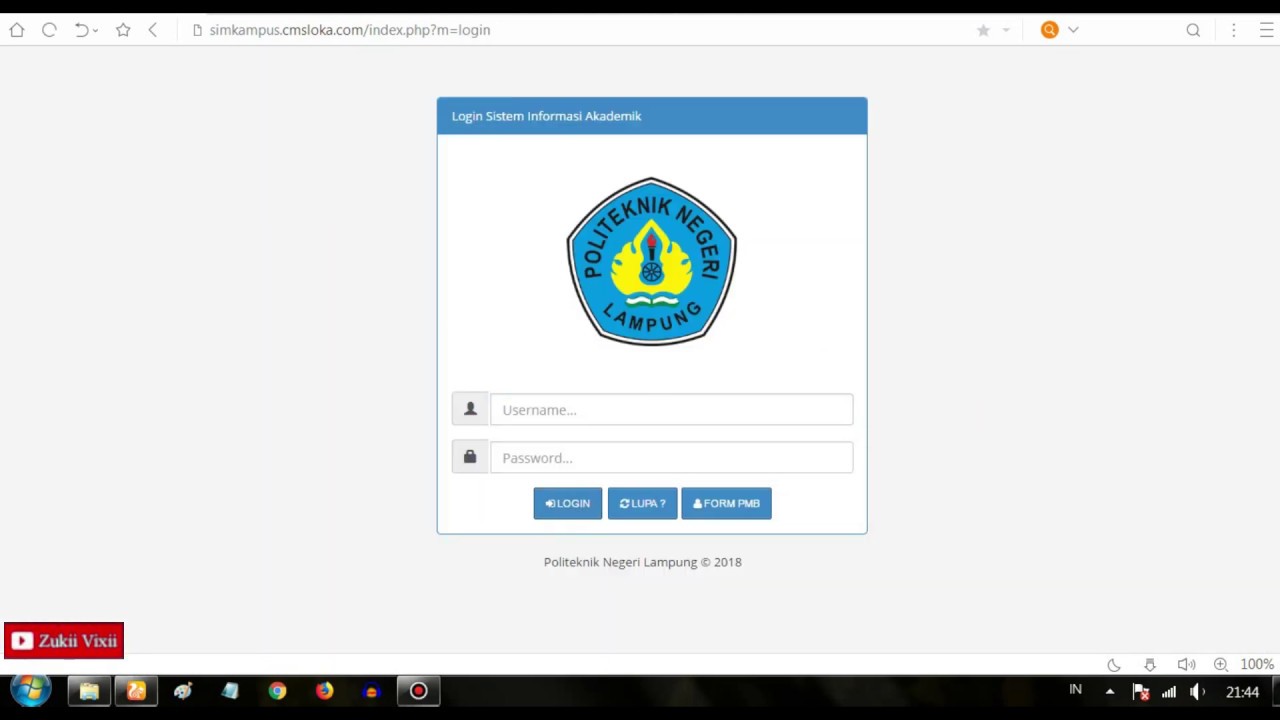This screenshot has width=1280, height=720.
Task: Click the IN language indicator
Action: [1076, 690]
